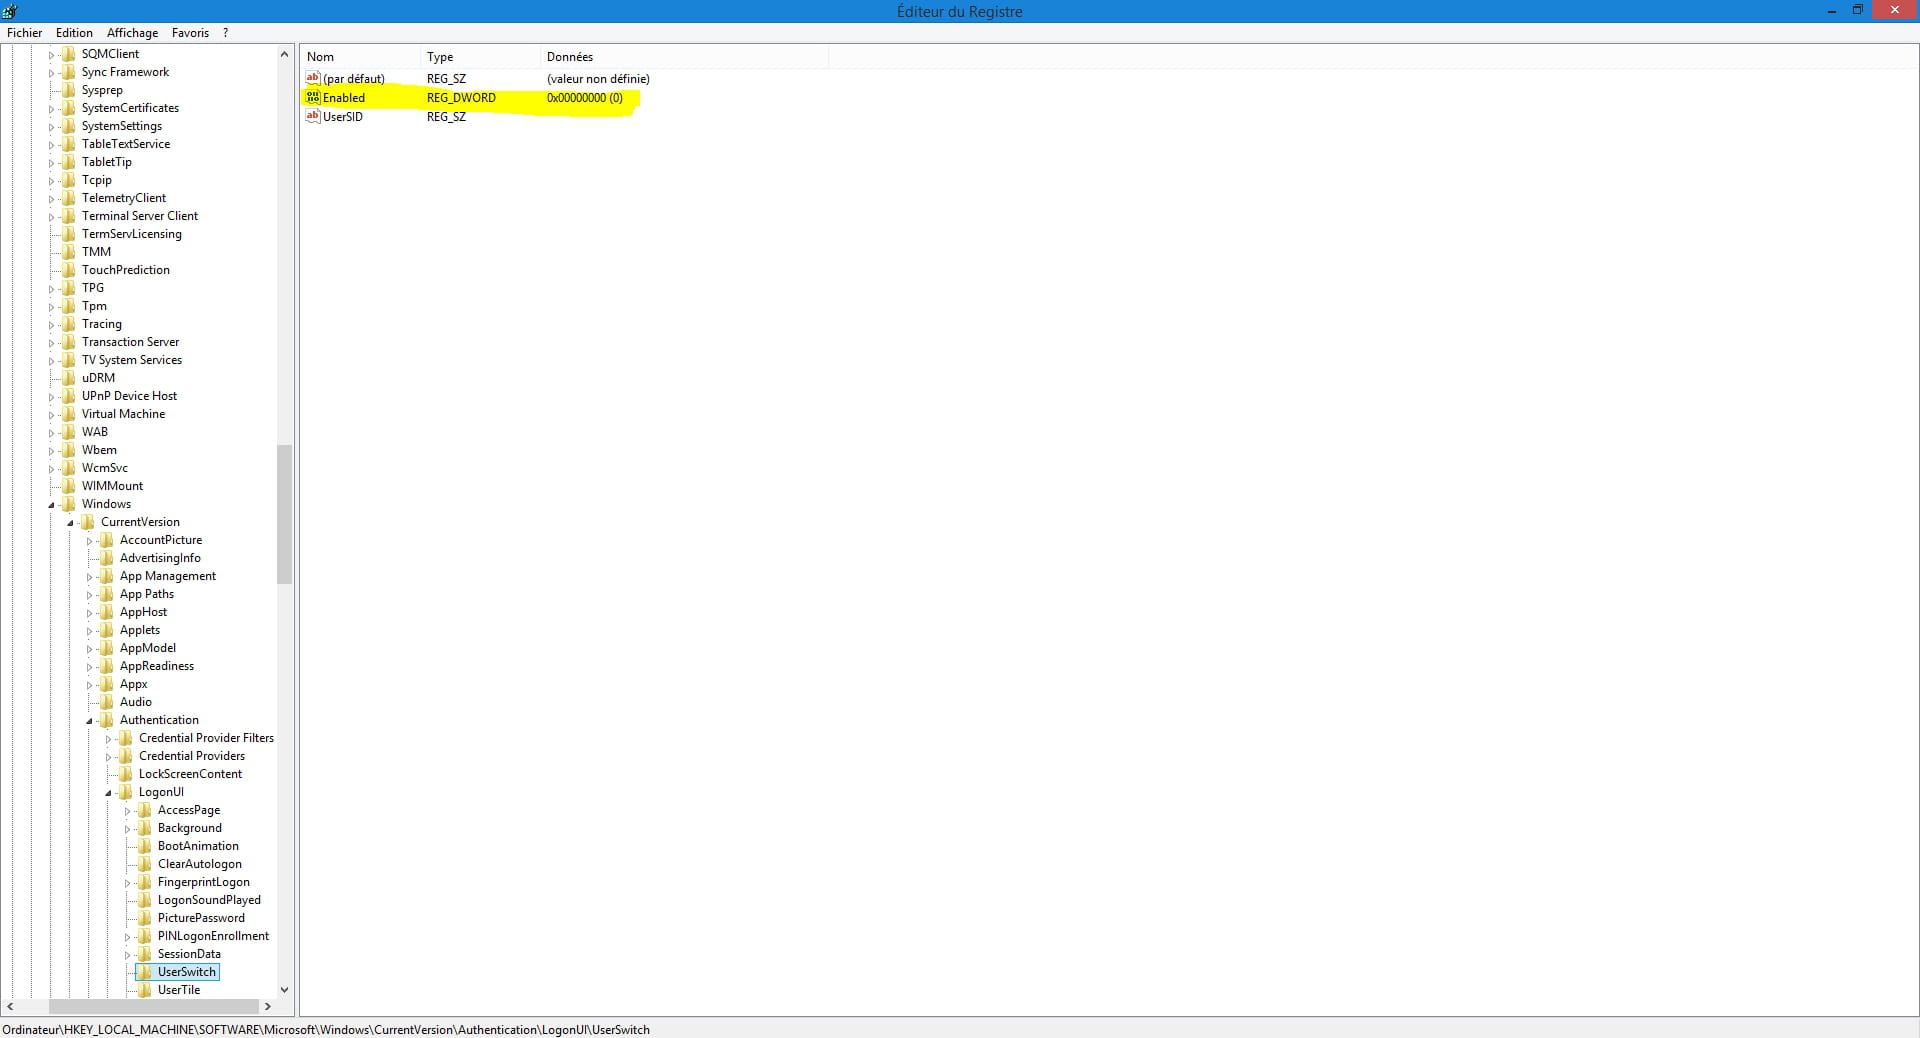Open the ? help menu
The width and height of the screenshot is (1920, 1038).
point(226,33)
